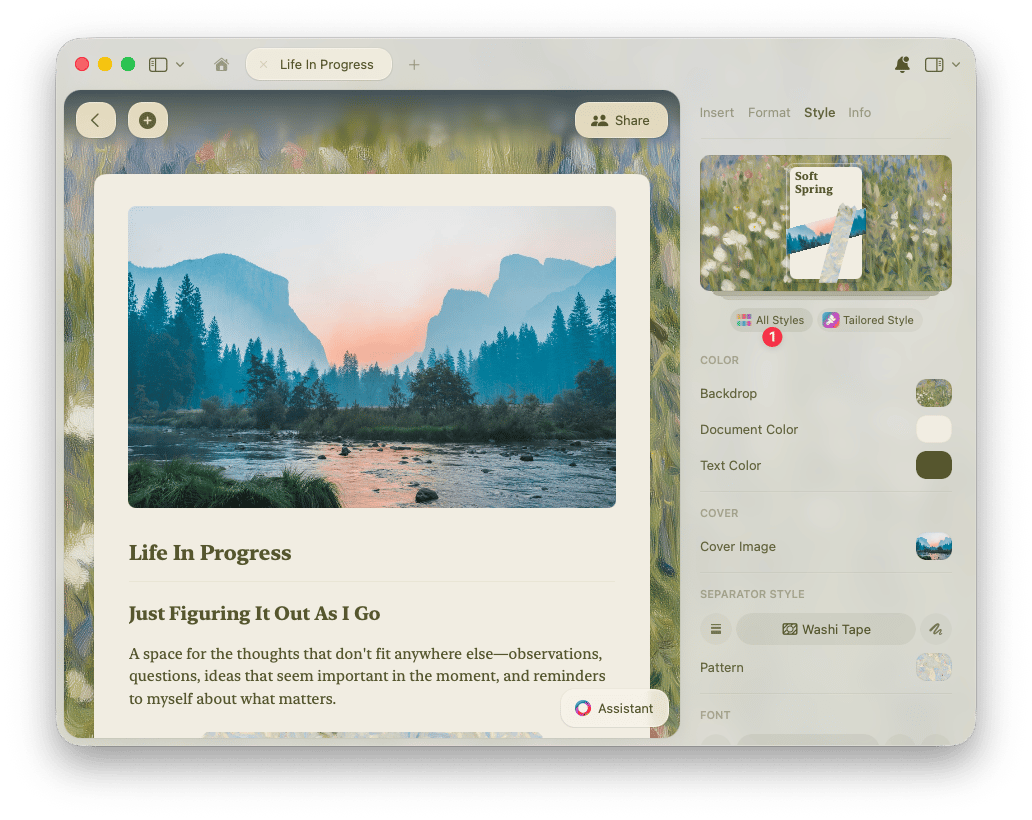Open the Assistant
The image size is (1032, 820).
point(615,708)
